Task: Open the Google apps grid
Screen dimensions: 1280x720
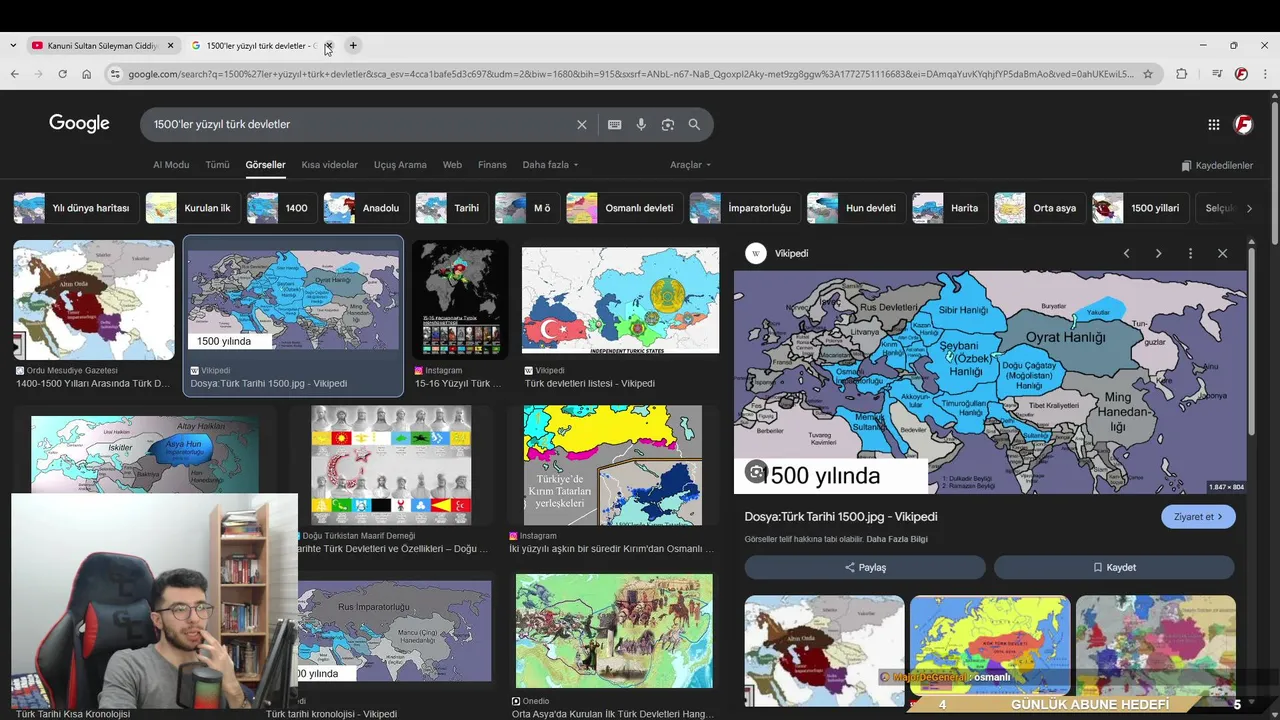Action: coord(1213,125)
